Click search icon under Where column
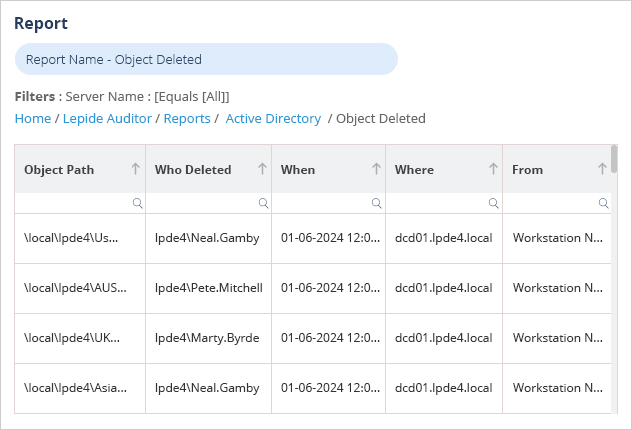Image resolution: width=632 pixels, height=430 pixels. coord(493,203)
